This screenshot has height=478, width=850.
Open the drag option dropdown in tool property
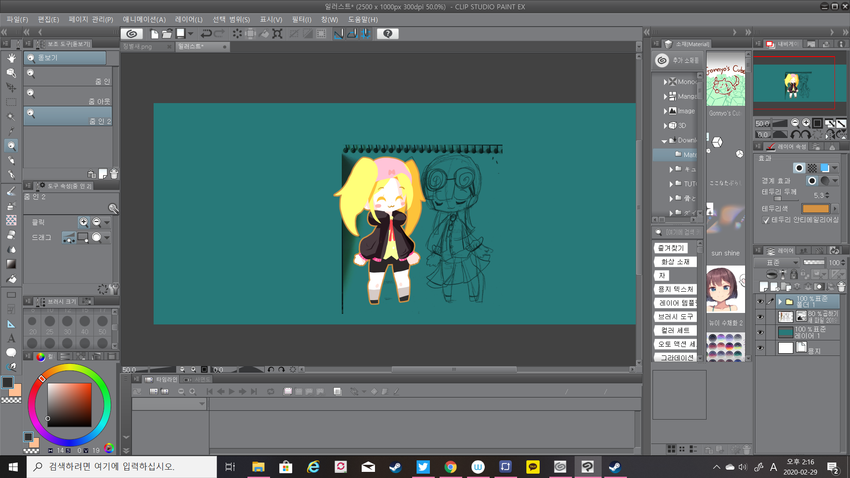pos(107,237)
